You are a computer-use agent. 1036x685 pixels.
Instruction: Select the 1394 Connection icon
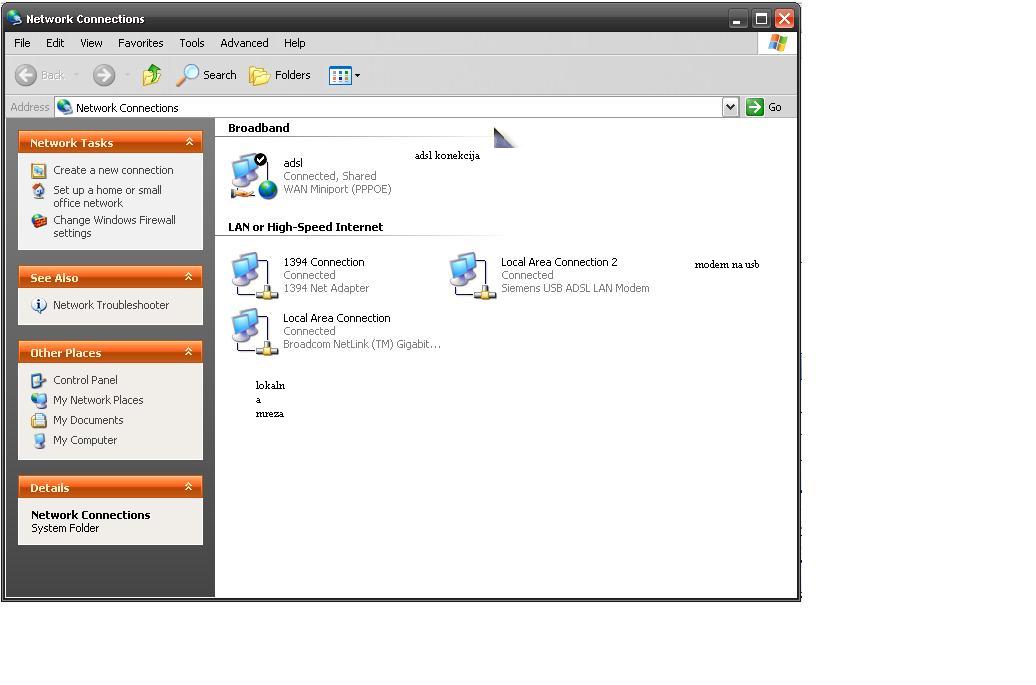[x=253, y=275]
